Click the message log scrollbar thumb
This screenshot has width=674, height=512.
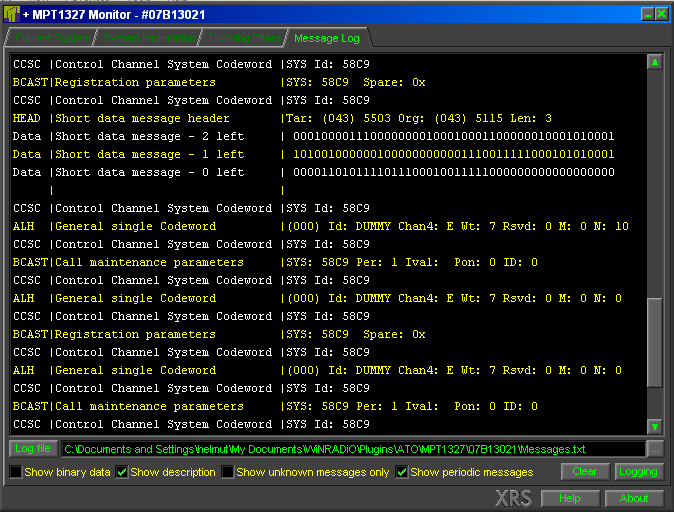tap(655, 343)
